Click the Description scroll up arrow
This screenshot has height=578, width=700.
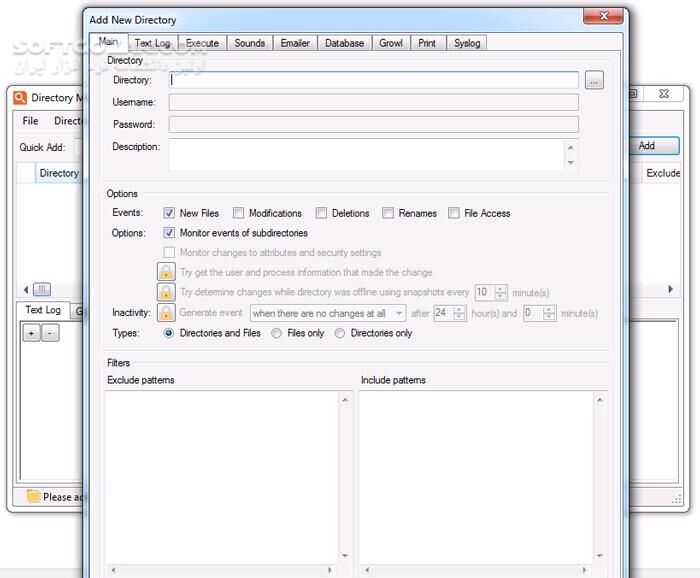pyautogui.click(x=571, y=147)
